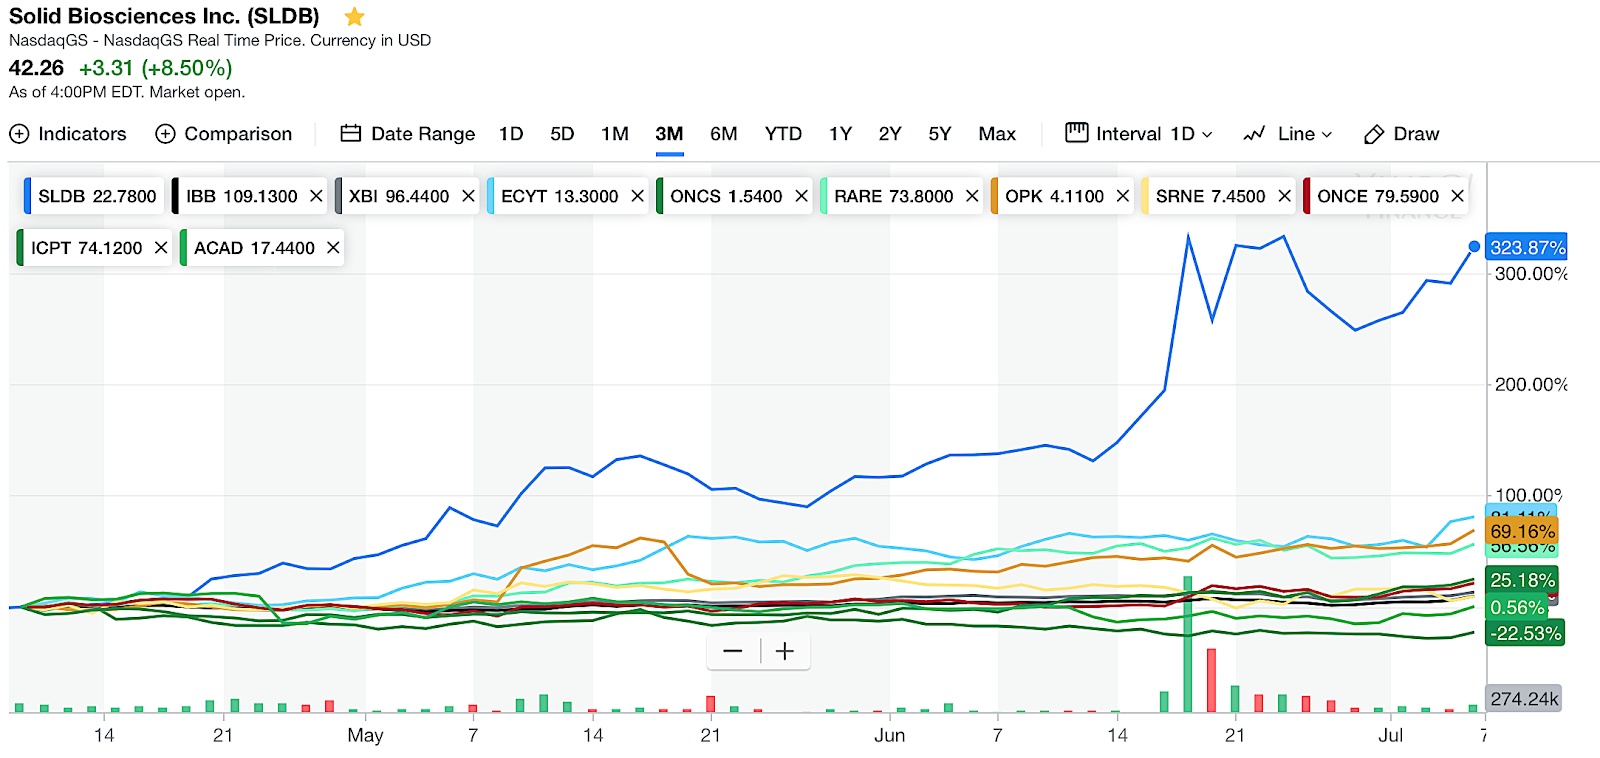Click the +3.31 (+8.50%) change value
The image size is (1600, 758).
coord(156,68)
